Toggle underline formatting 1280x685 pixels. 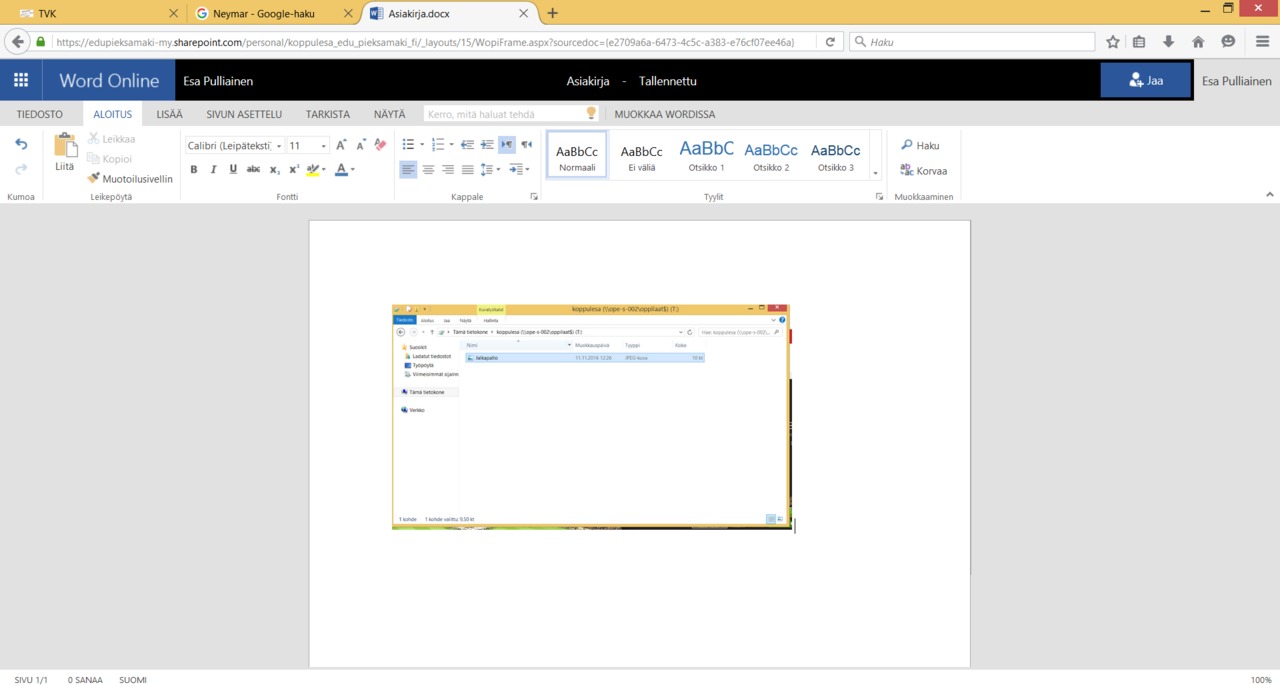(x=233, y=170)
